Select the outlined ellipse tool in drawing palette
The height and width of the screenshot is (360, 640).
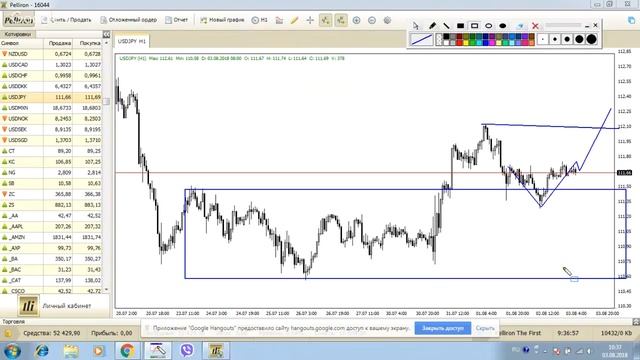point(489,26)
